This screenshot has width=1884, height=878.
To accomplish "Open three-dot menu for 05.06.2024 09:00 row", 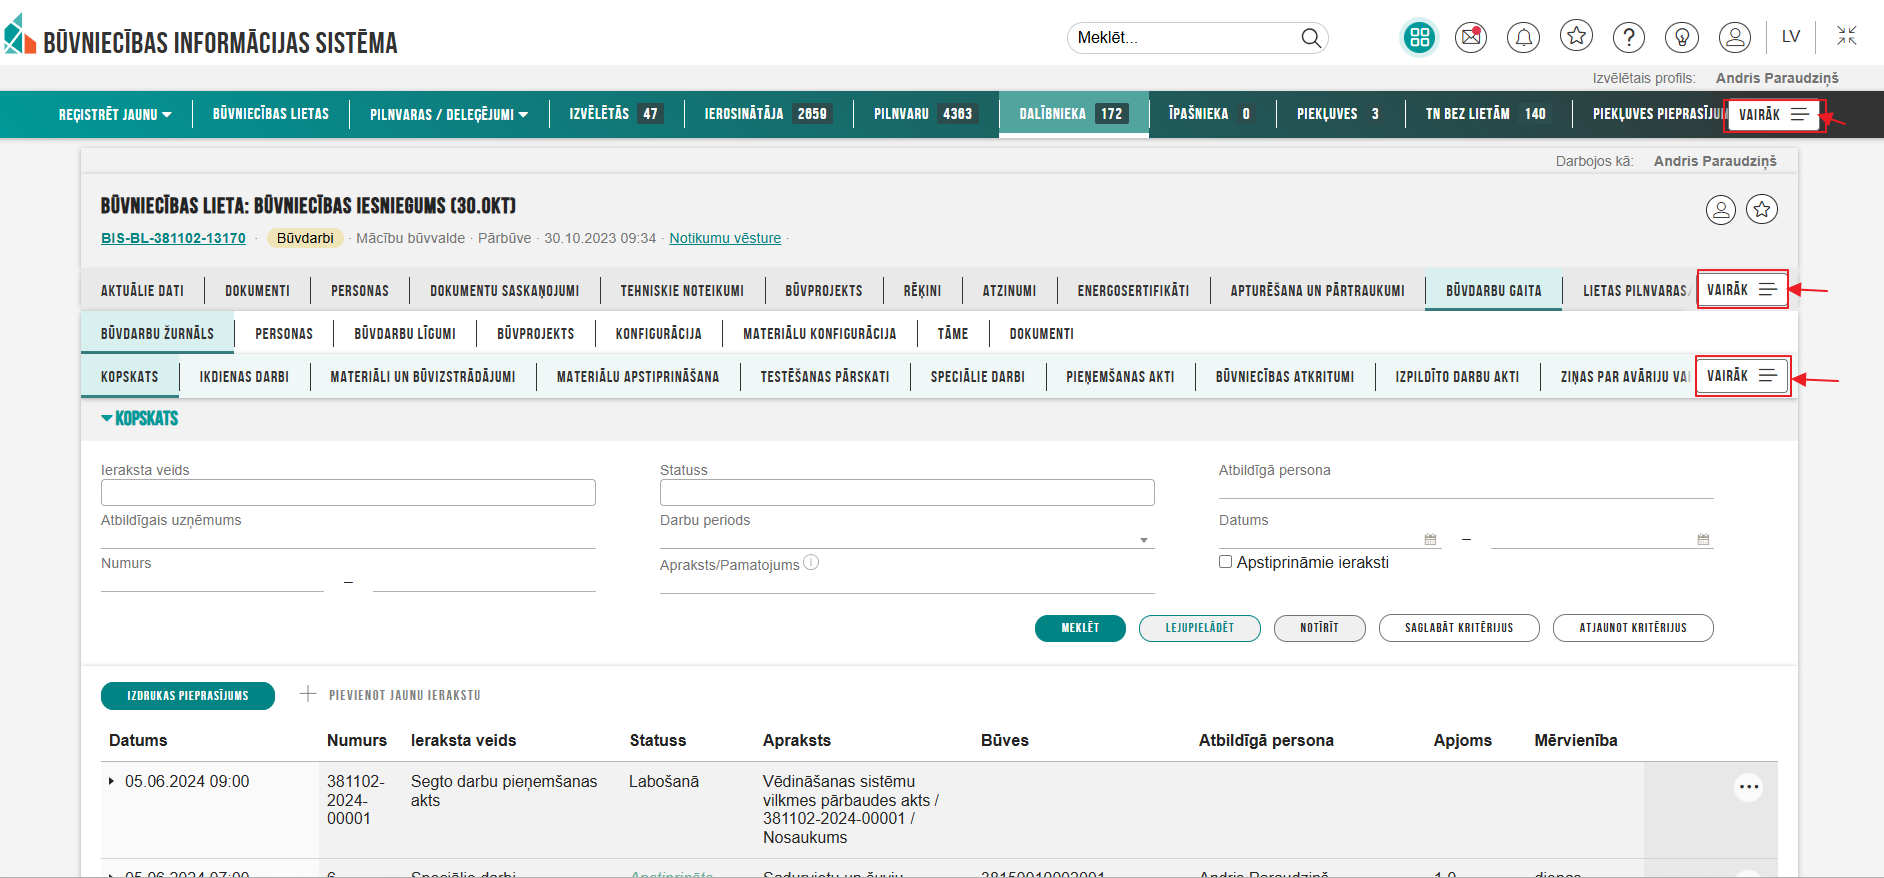I will coord(1748,787).
